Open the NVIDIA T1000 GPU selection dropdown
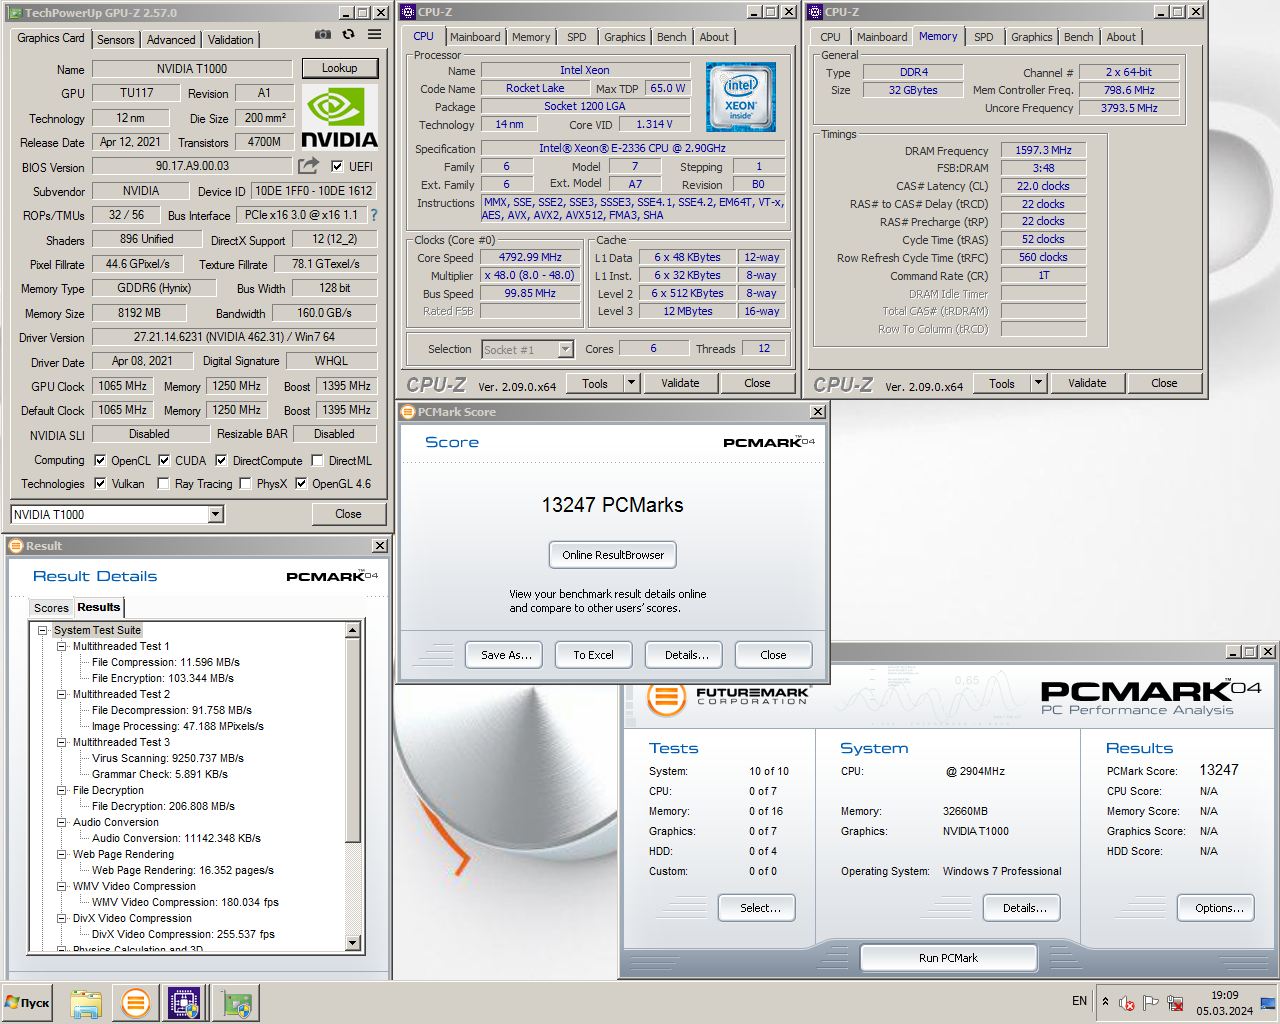 pos(215,514)
